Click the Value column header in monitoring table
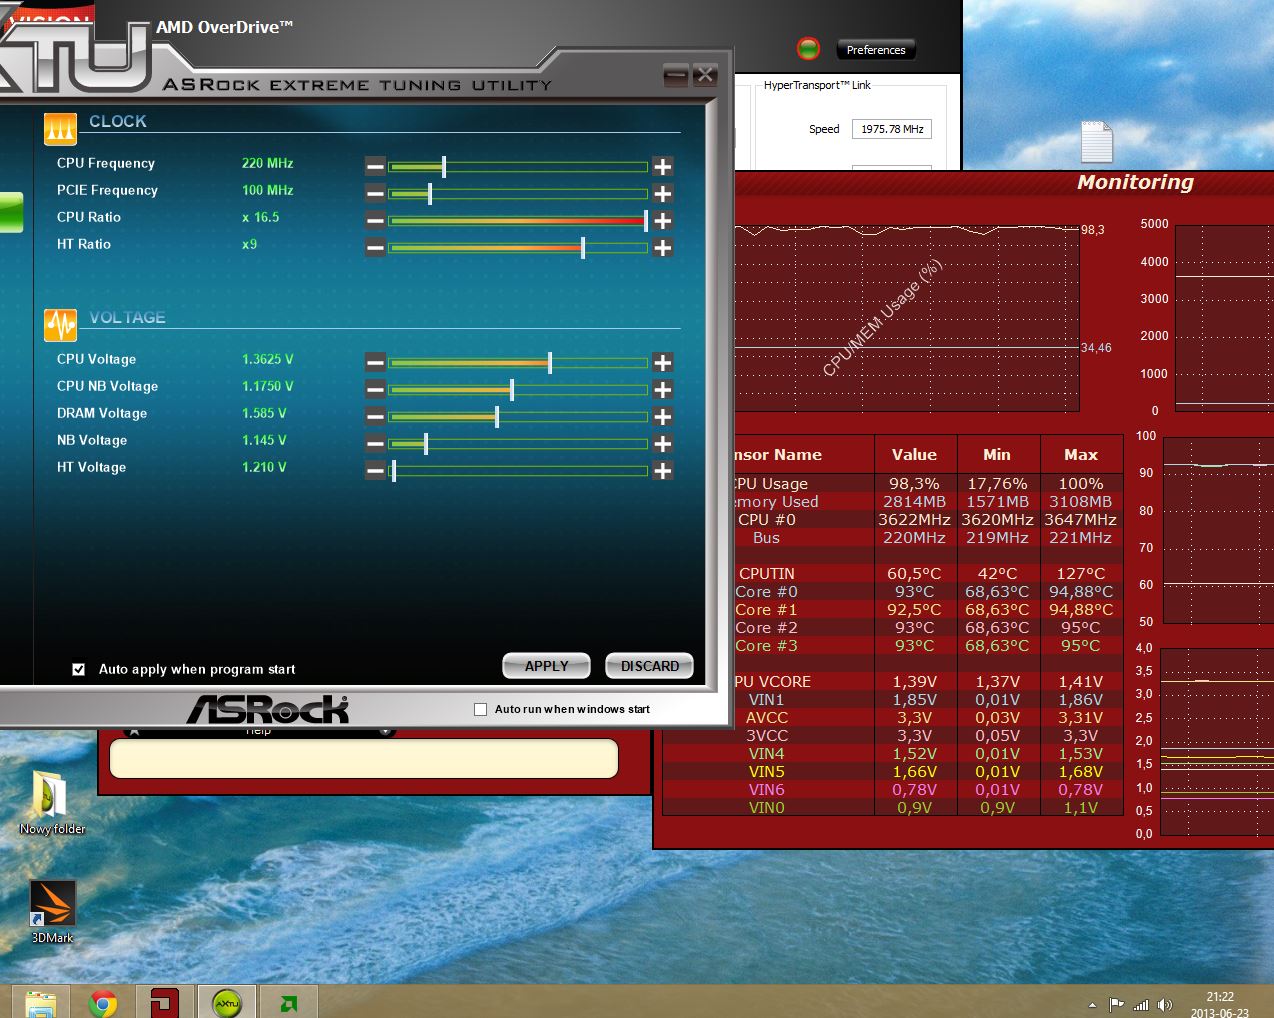Image resolution: width=1274 pixels, height=1018 pixels. tap(915, 454)
